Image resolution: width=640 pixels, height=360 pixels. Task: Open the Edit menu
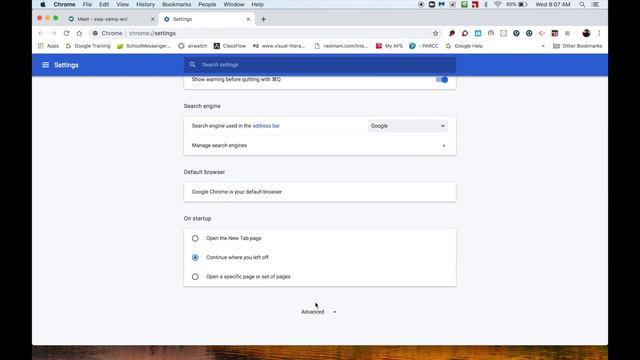tap(104, 4)
